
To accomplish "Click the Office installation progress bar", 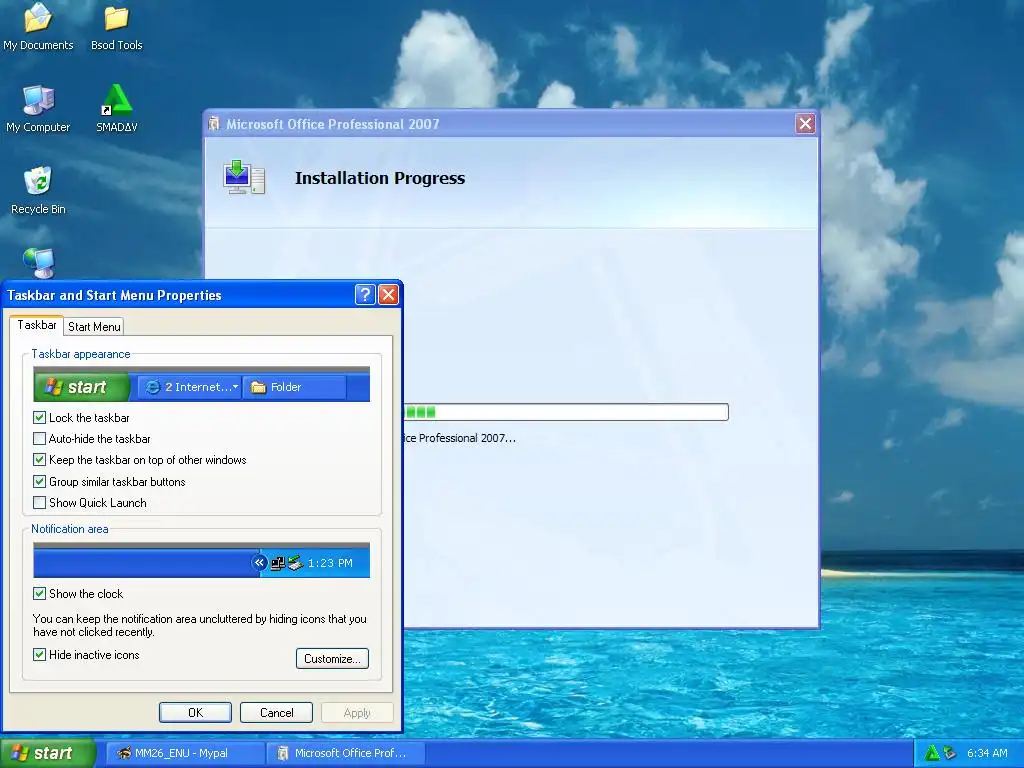I will (x=566, y=412).
